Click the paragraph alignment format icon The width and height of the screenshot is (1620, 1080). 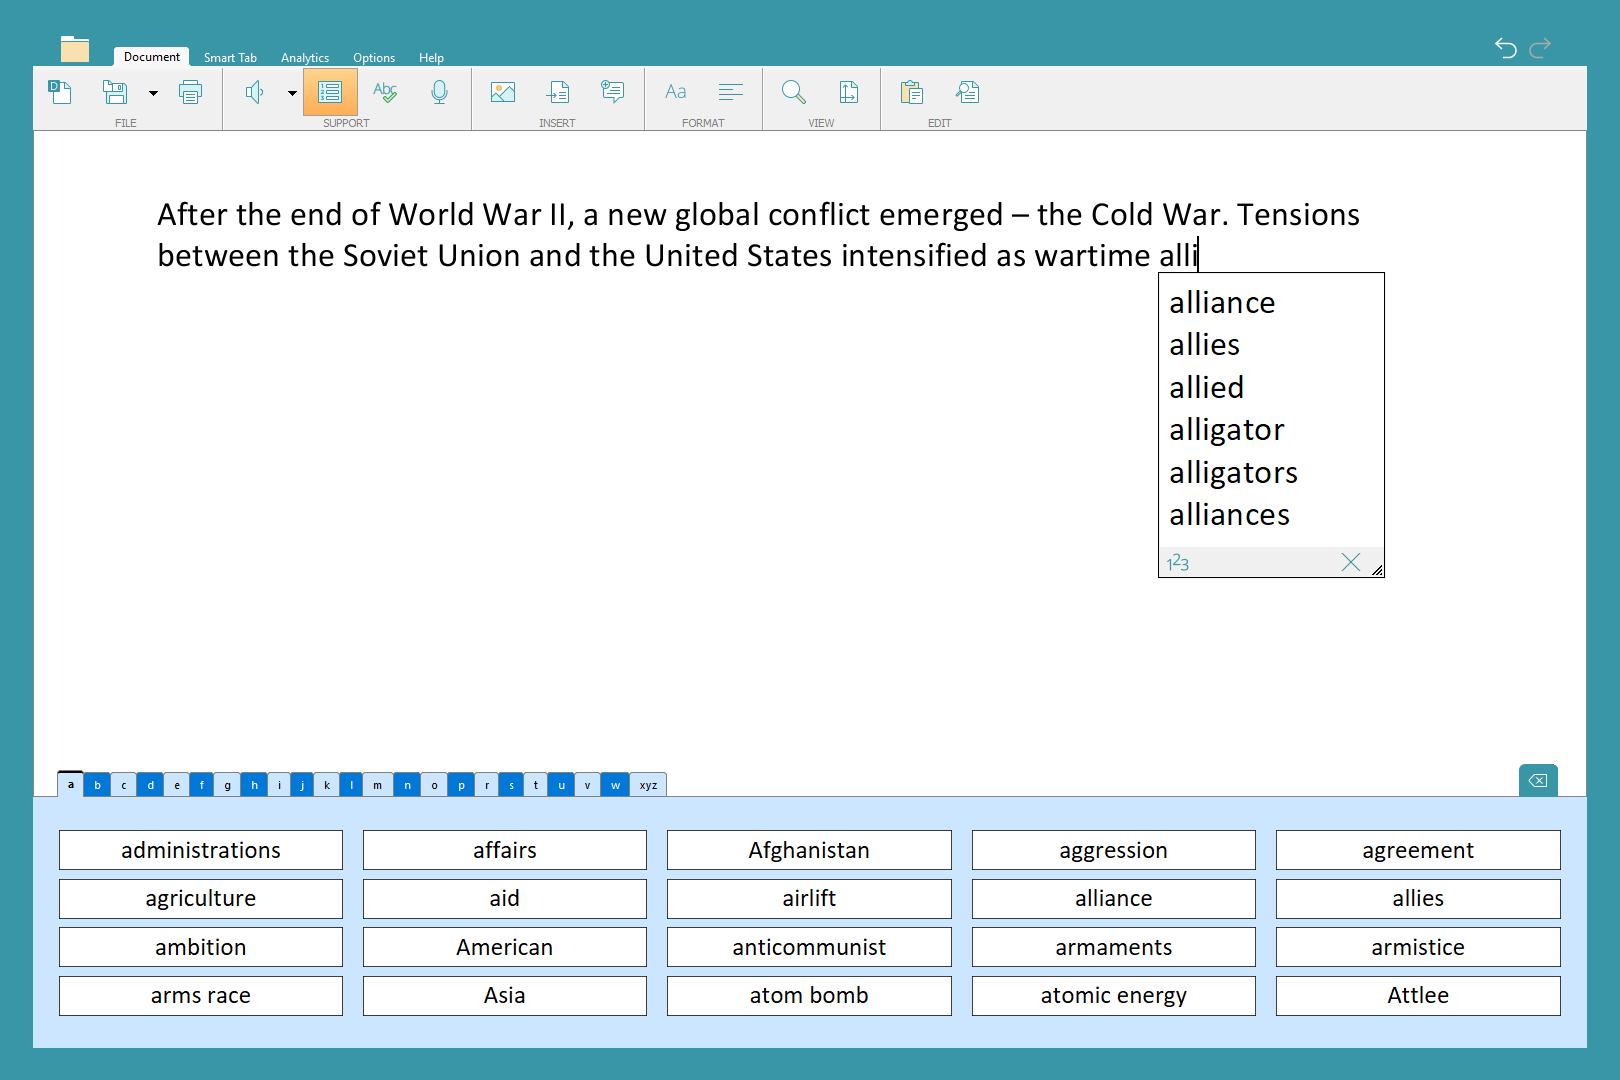731,93
